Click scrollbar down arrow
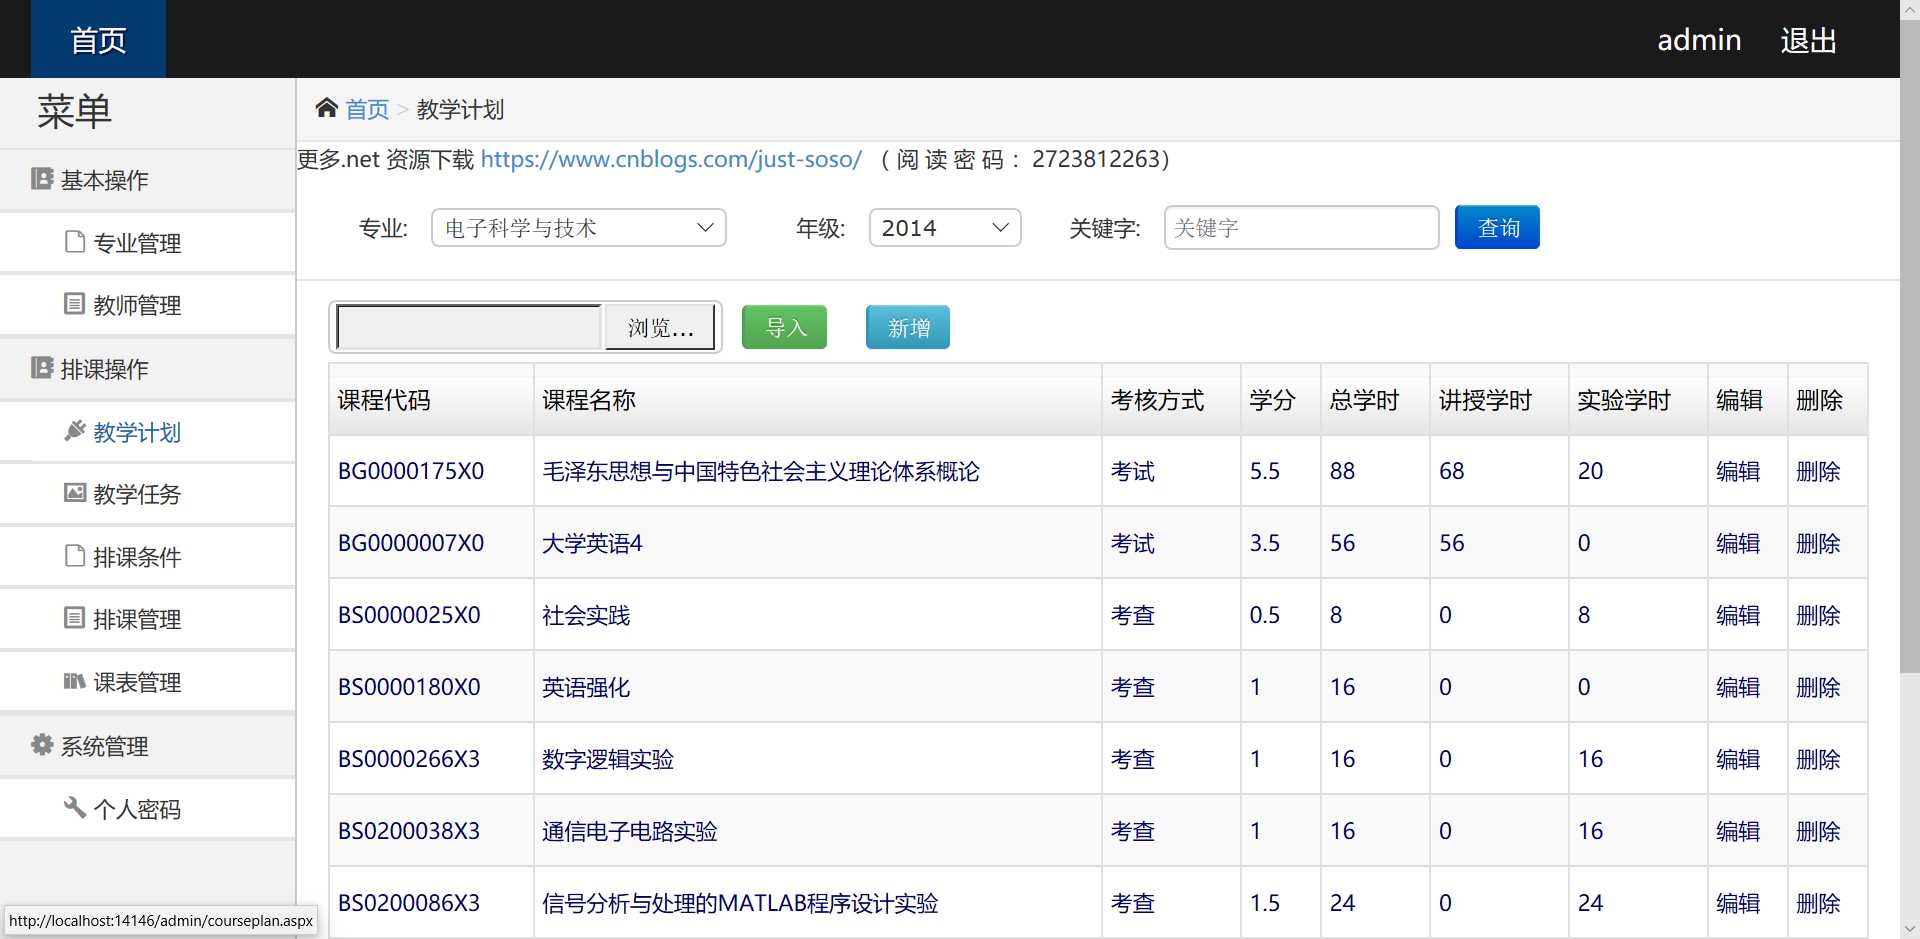Screen dimensions: 1920x939 [x=1910, y=929]
